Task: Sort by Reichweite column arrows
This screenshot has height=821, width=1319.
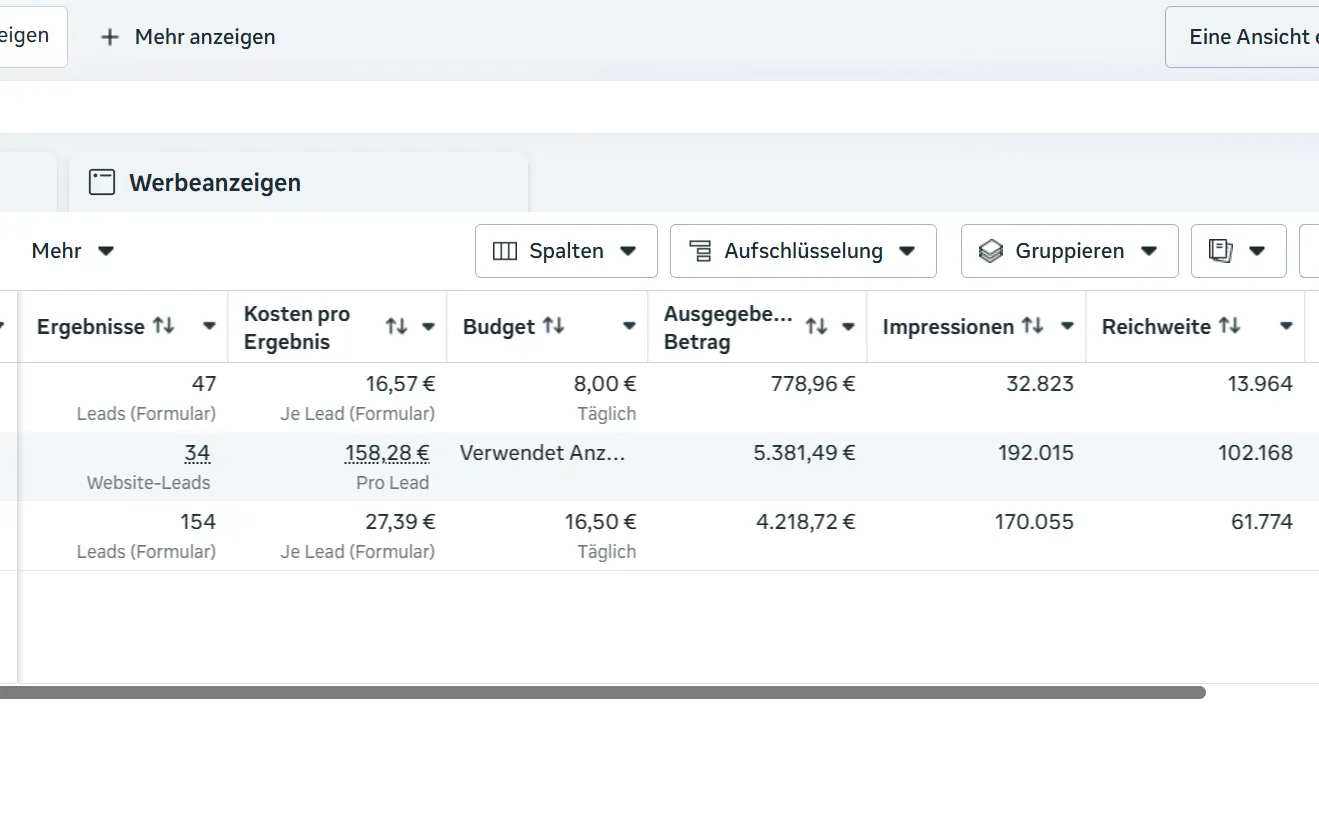Action: coord(1229,326)
